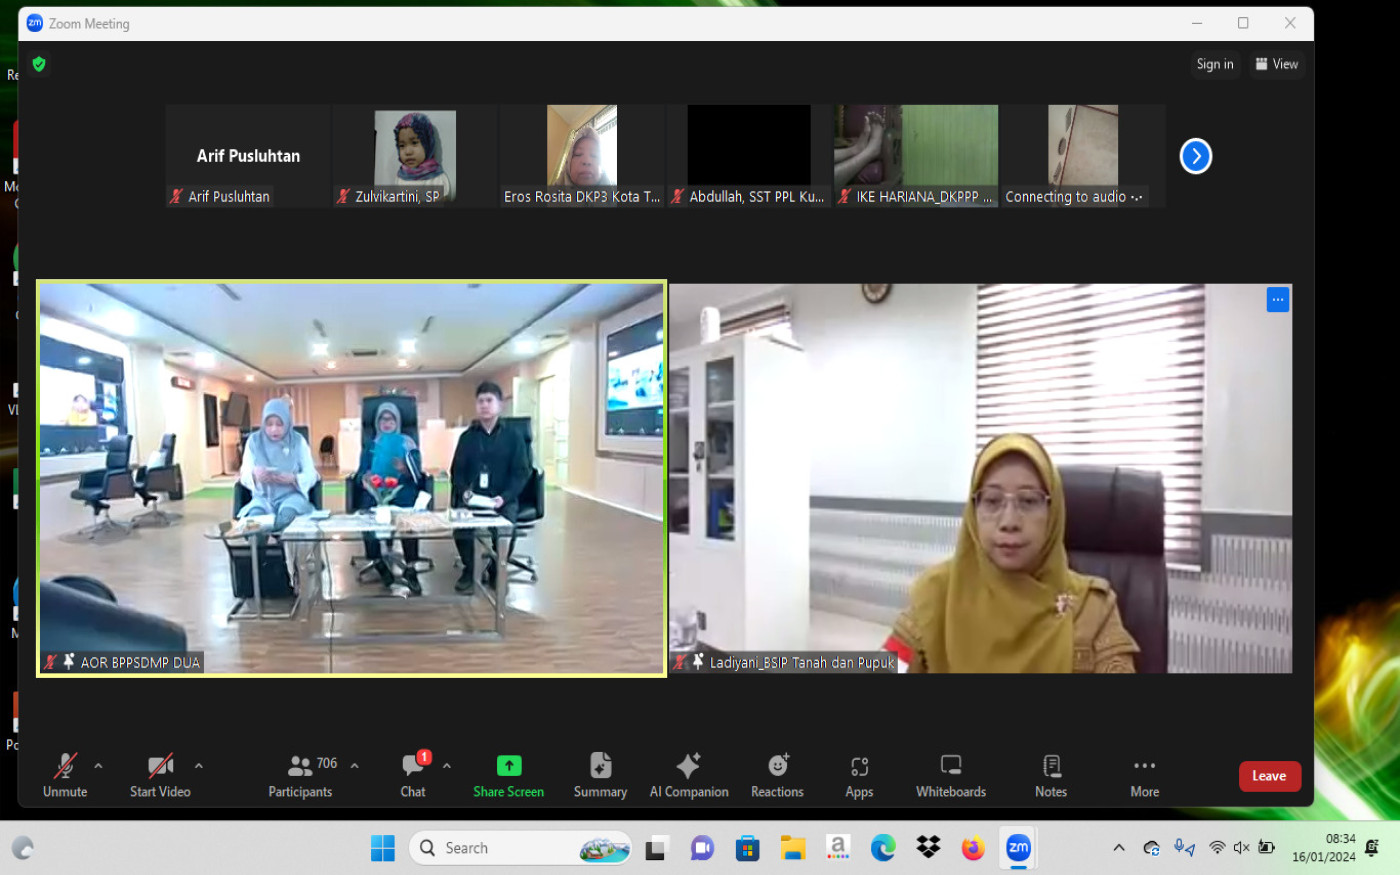Open Whiteboards

coord(951,775)
